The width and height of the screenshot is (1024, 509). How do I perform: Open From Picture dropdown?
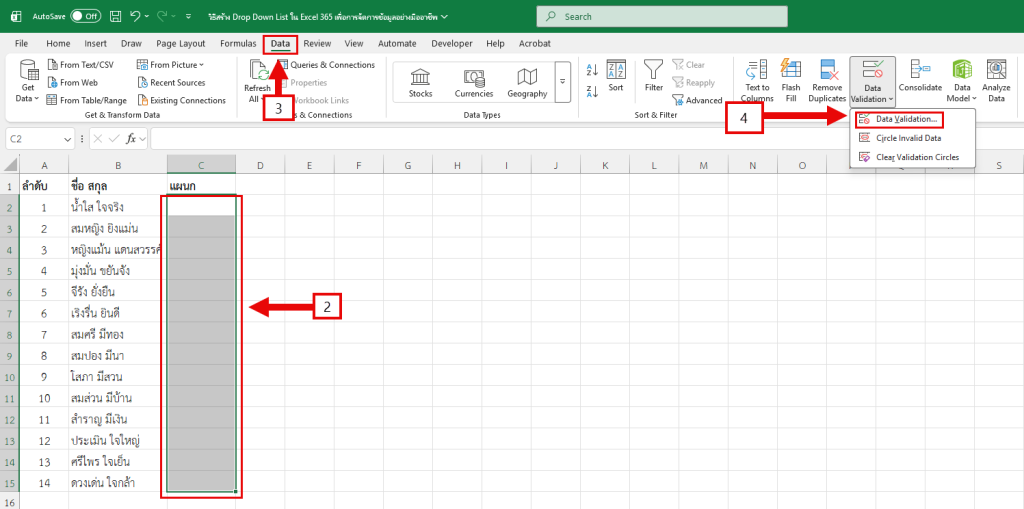pos(170,65)
